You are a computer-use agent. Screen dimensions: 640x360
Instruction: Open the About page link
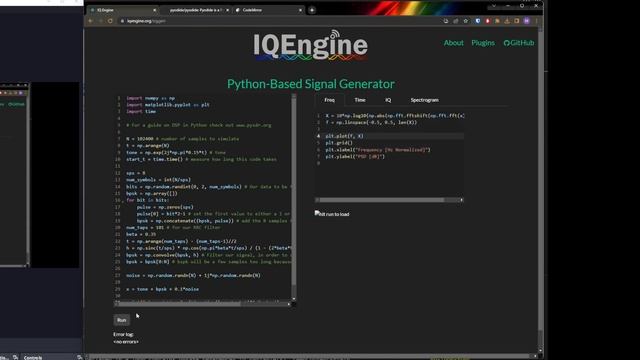[x=453, y=43]
